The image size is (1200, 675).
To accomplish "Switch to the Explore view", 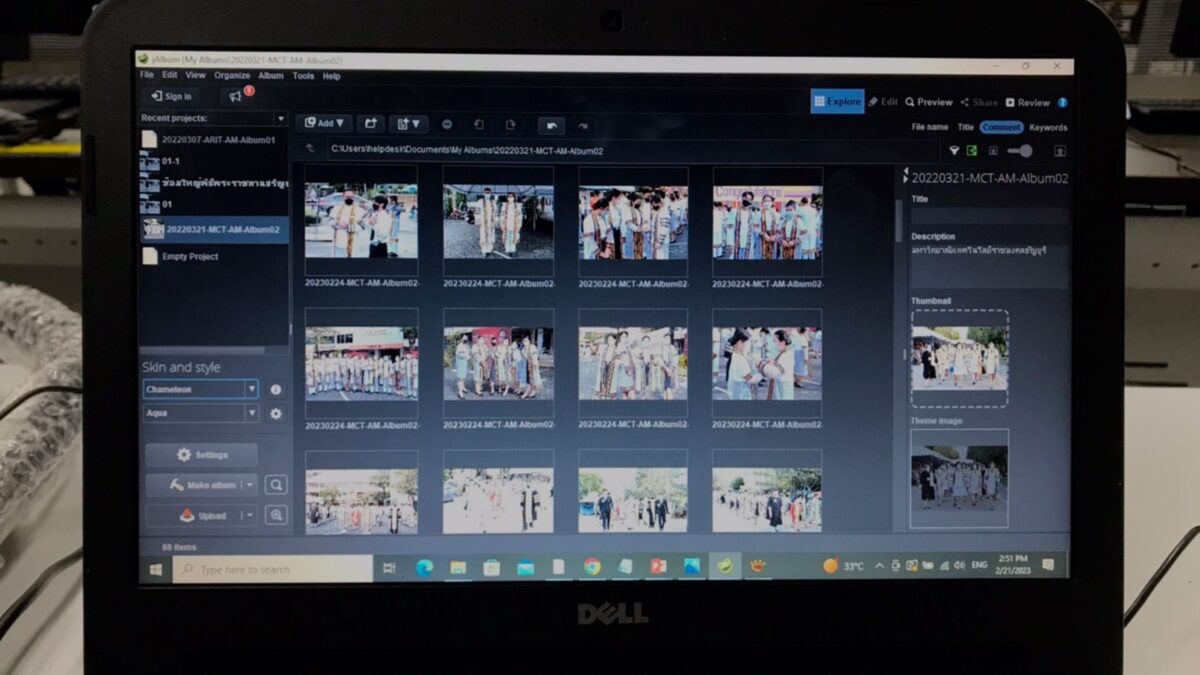I will pos(837,101).
